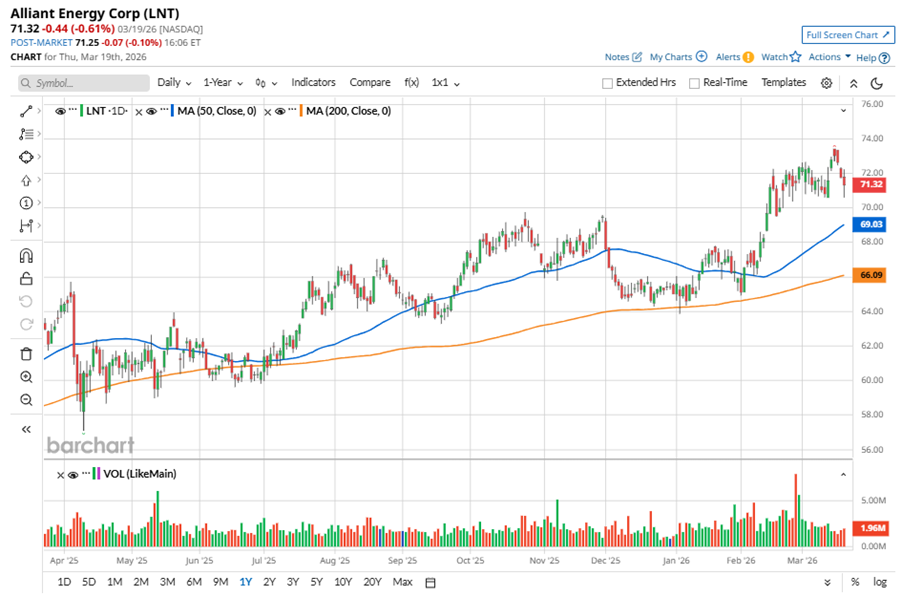
Task: Choose the shapes drawing tool
Action: 26,157
